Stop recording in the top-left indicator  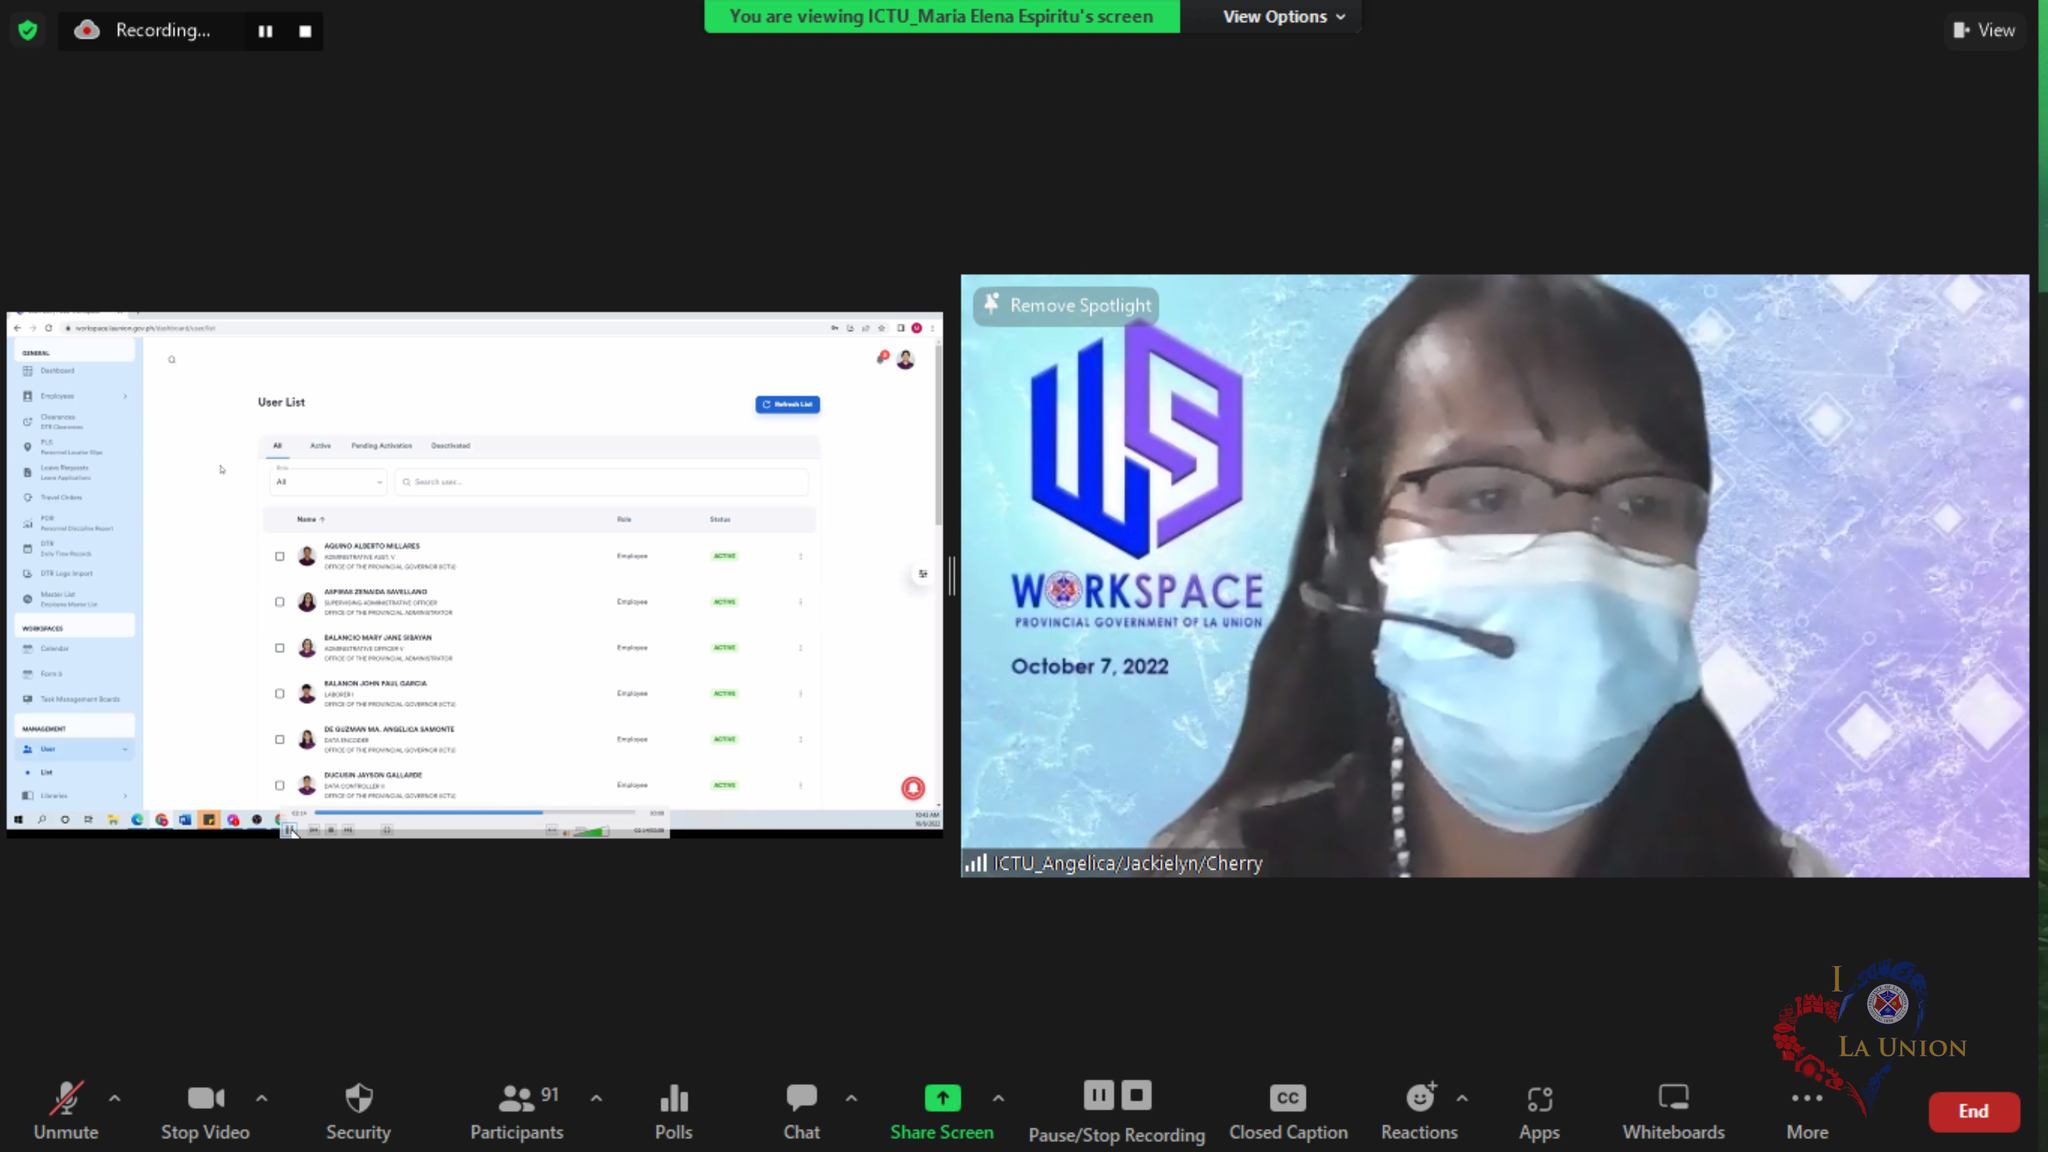(x=305, y=31)
